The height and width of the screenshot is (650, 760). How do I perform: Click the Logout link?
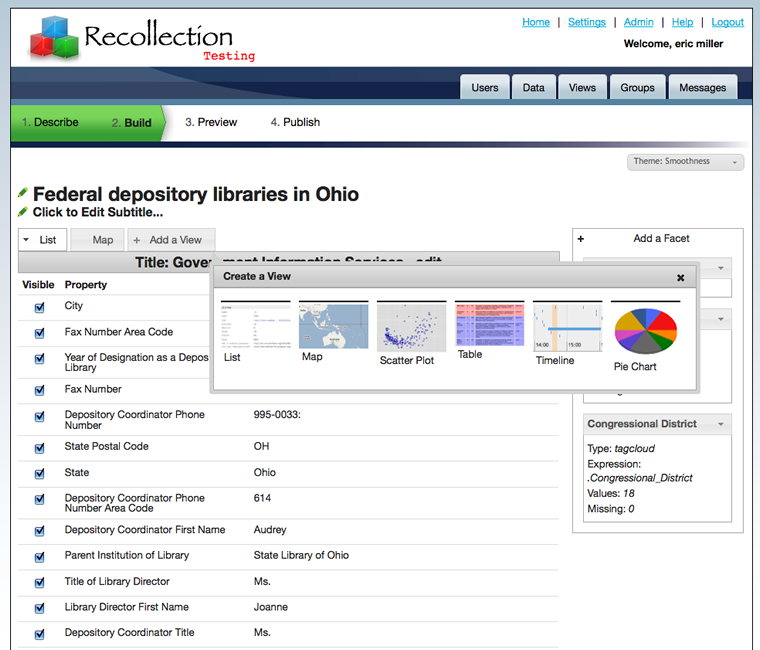coord(727,22)
